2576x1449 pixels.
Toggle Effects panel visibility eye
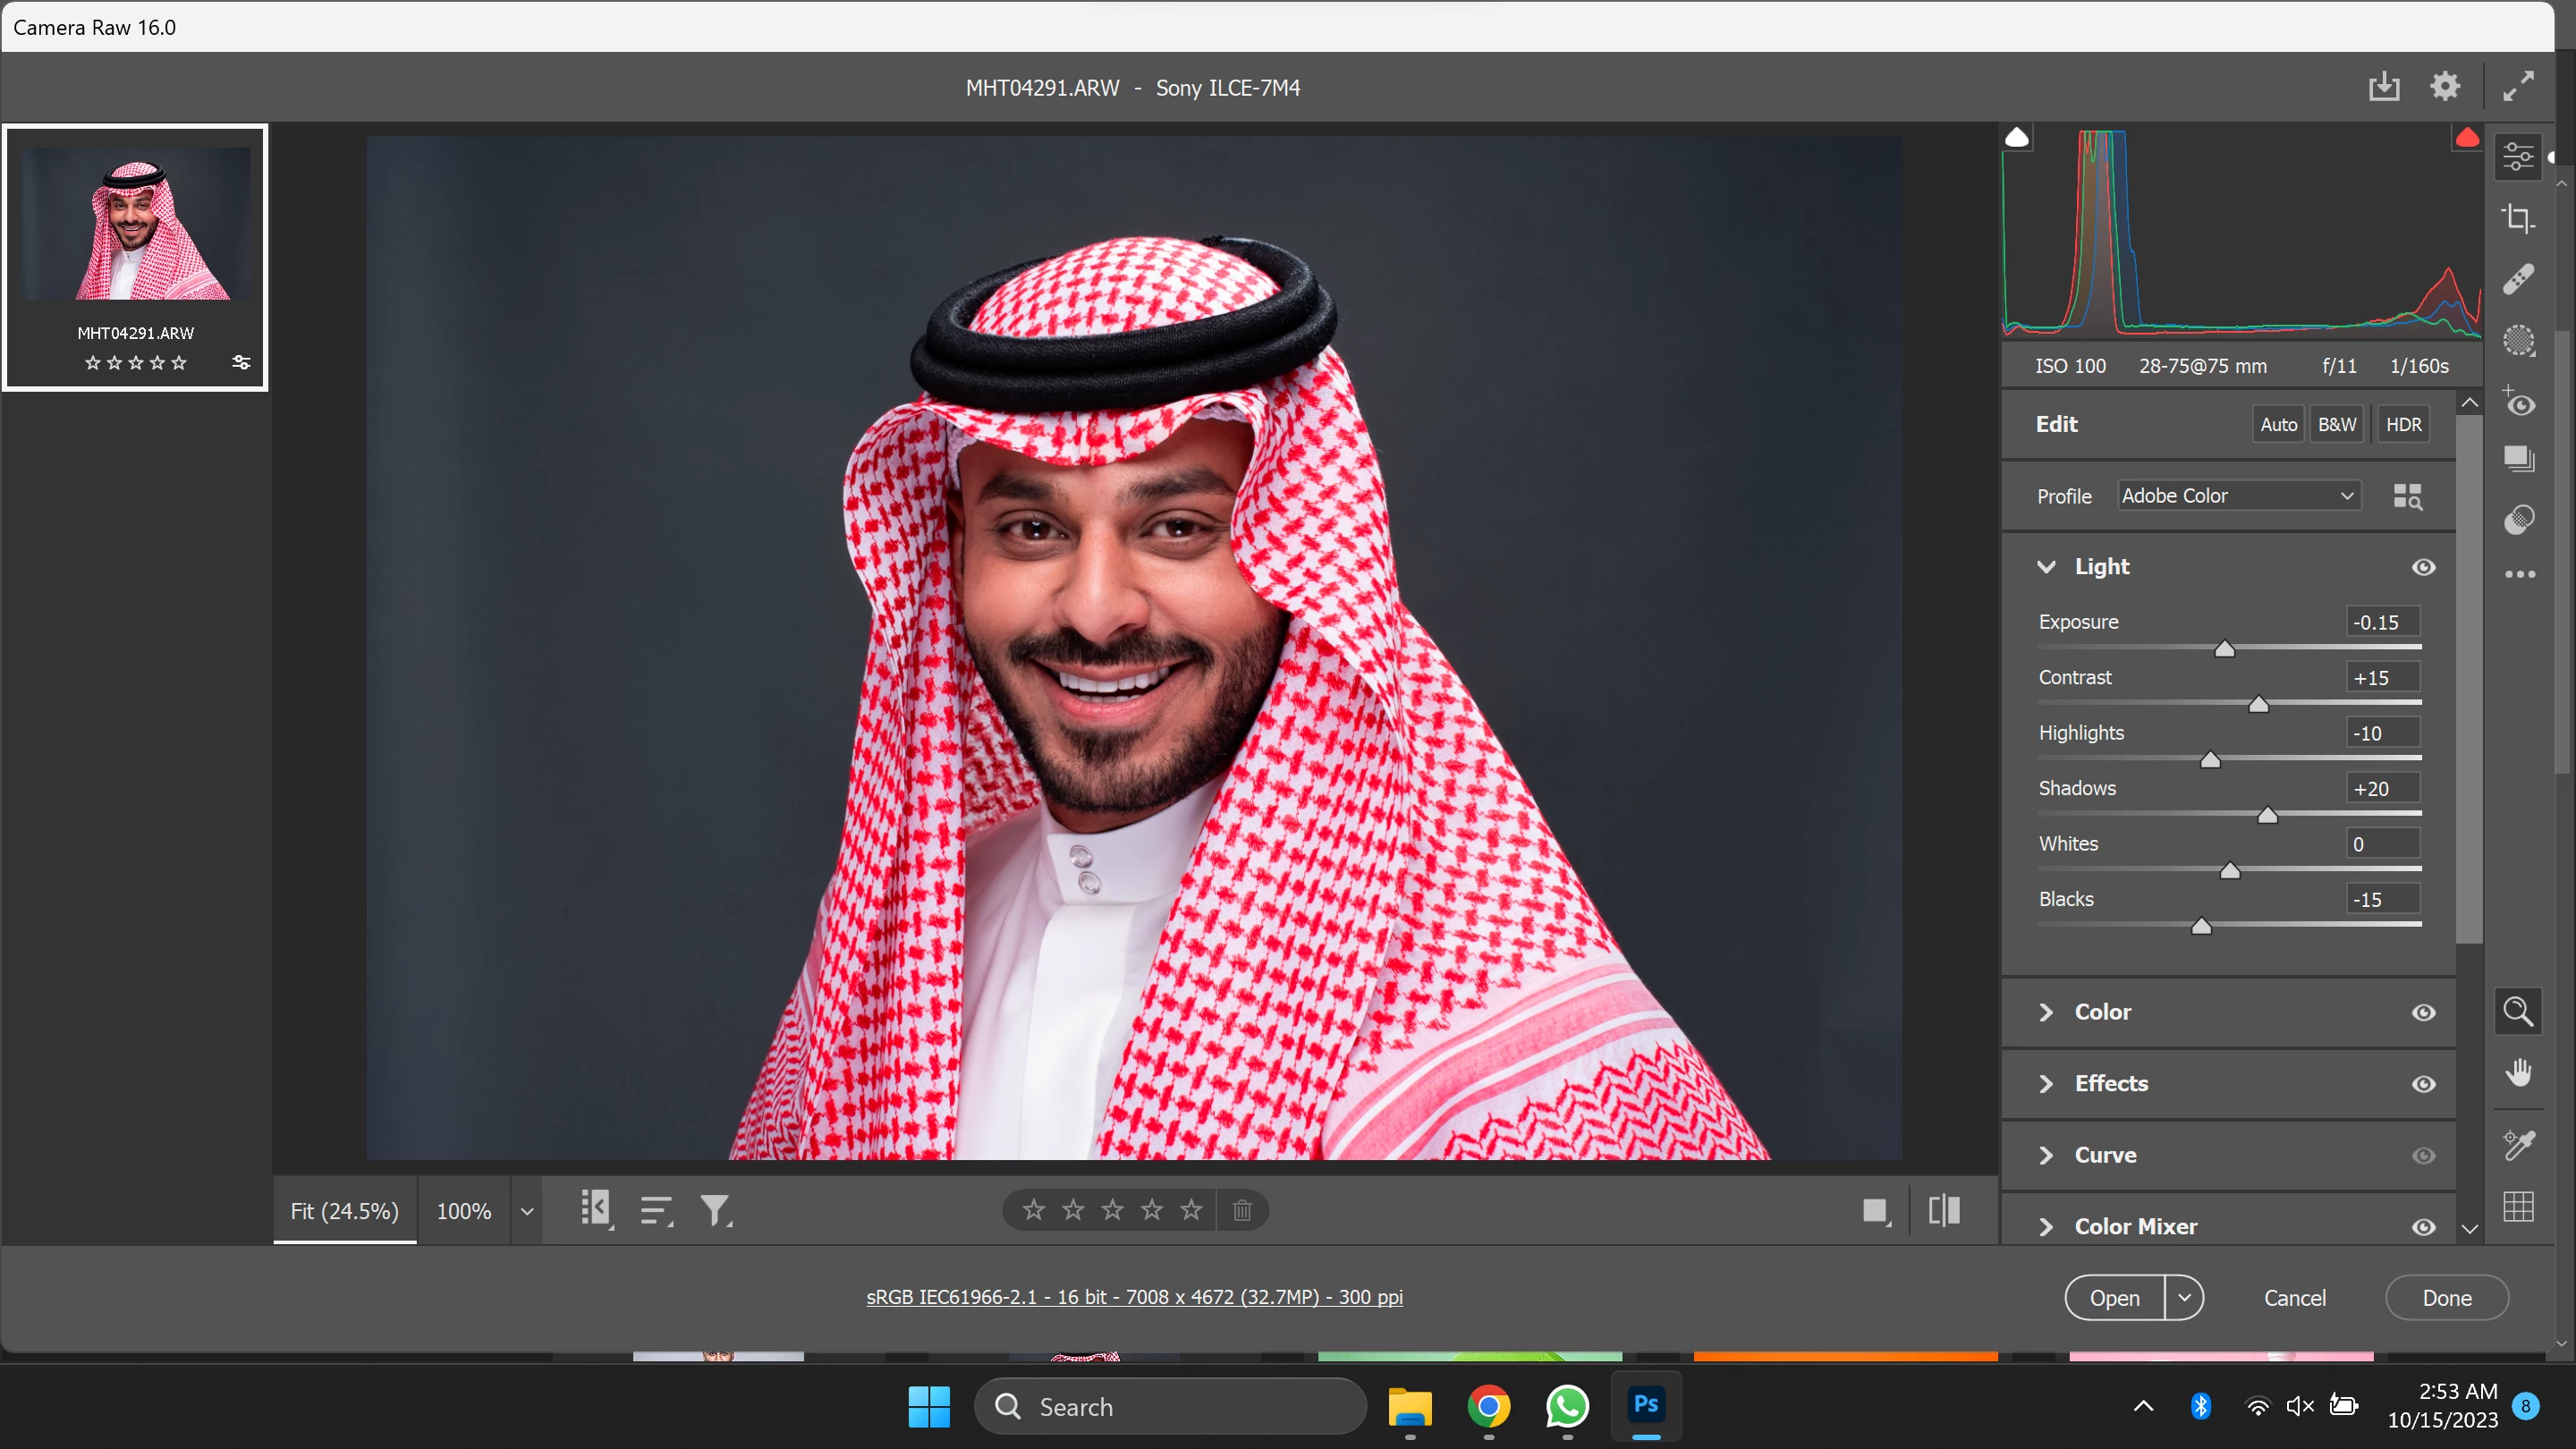coord(2423,1084)
